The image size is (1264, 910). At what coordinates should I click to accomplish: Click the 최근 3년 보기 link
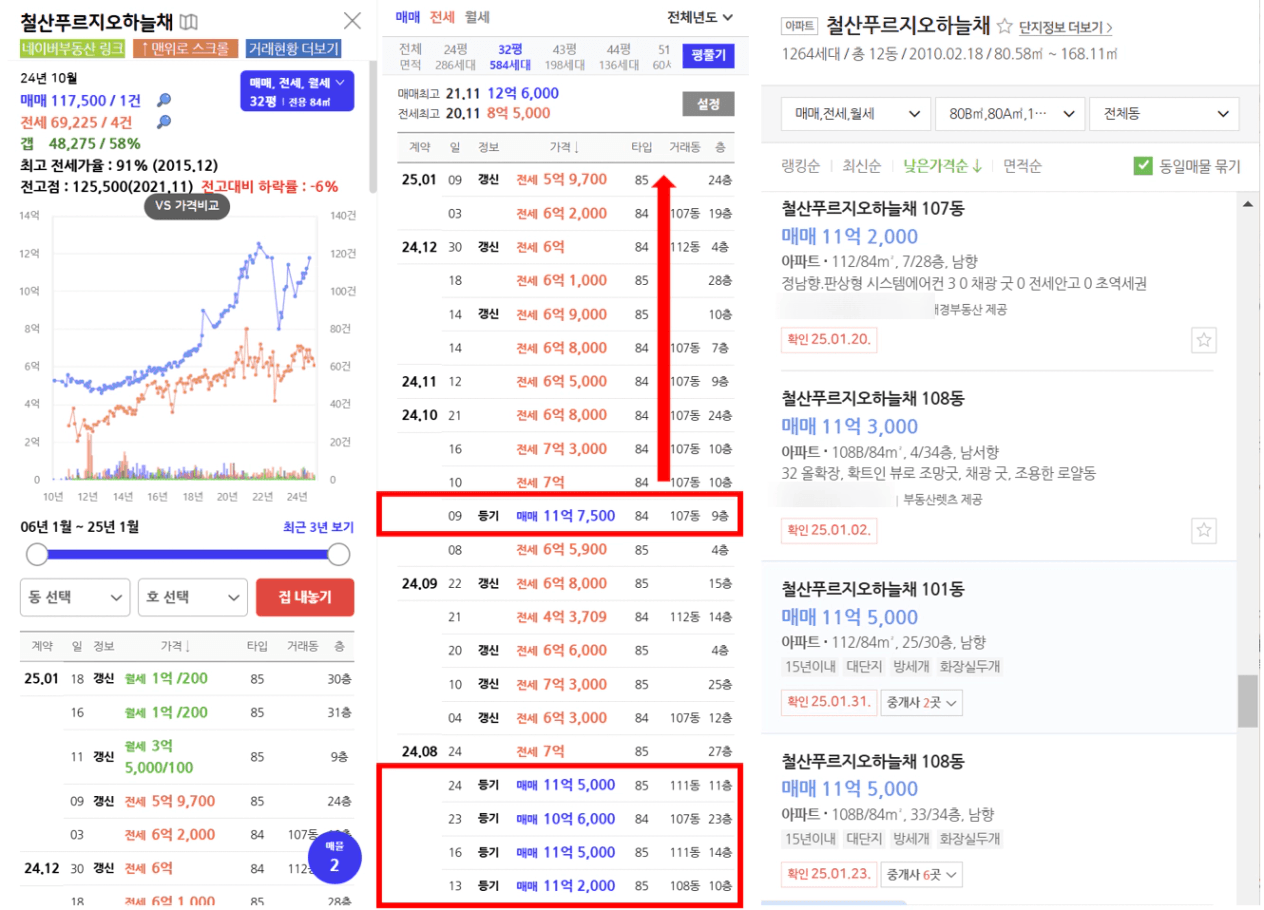click(x=318, y=527)
